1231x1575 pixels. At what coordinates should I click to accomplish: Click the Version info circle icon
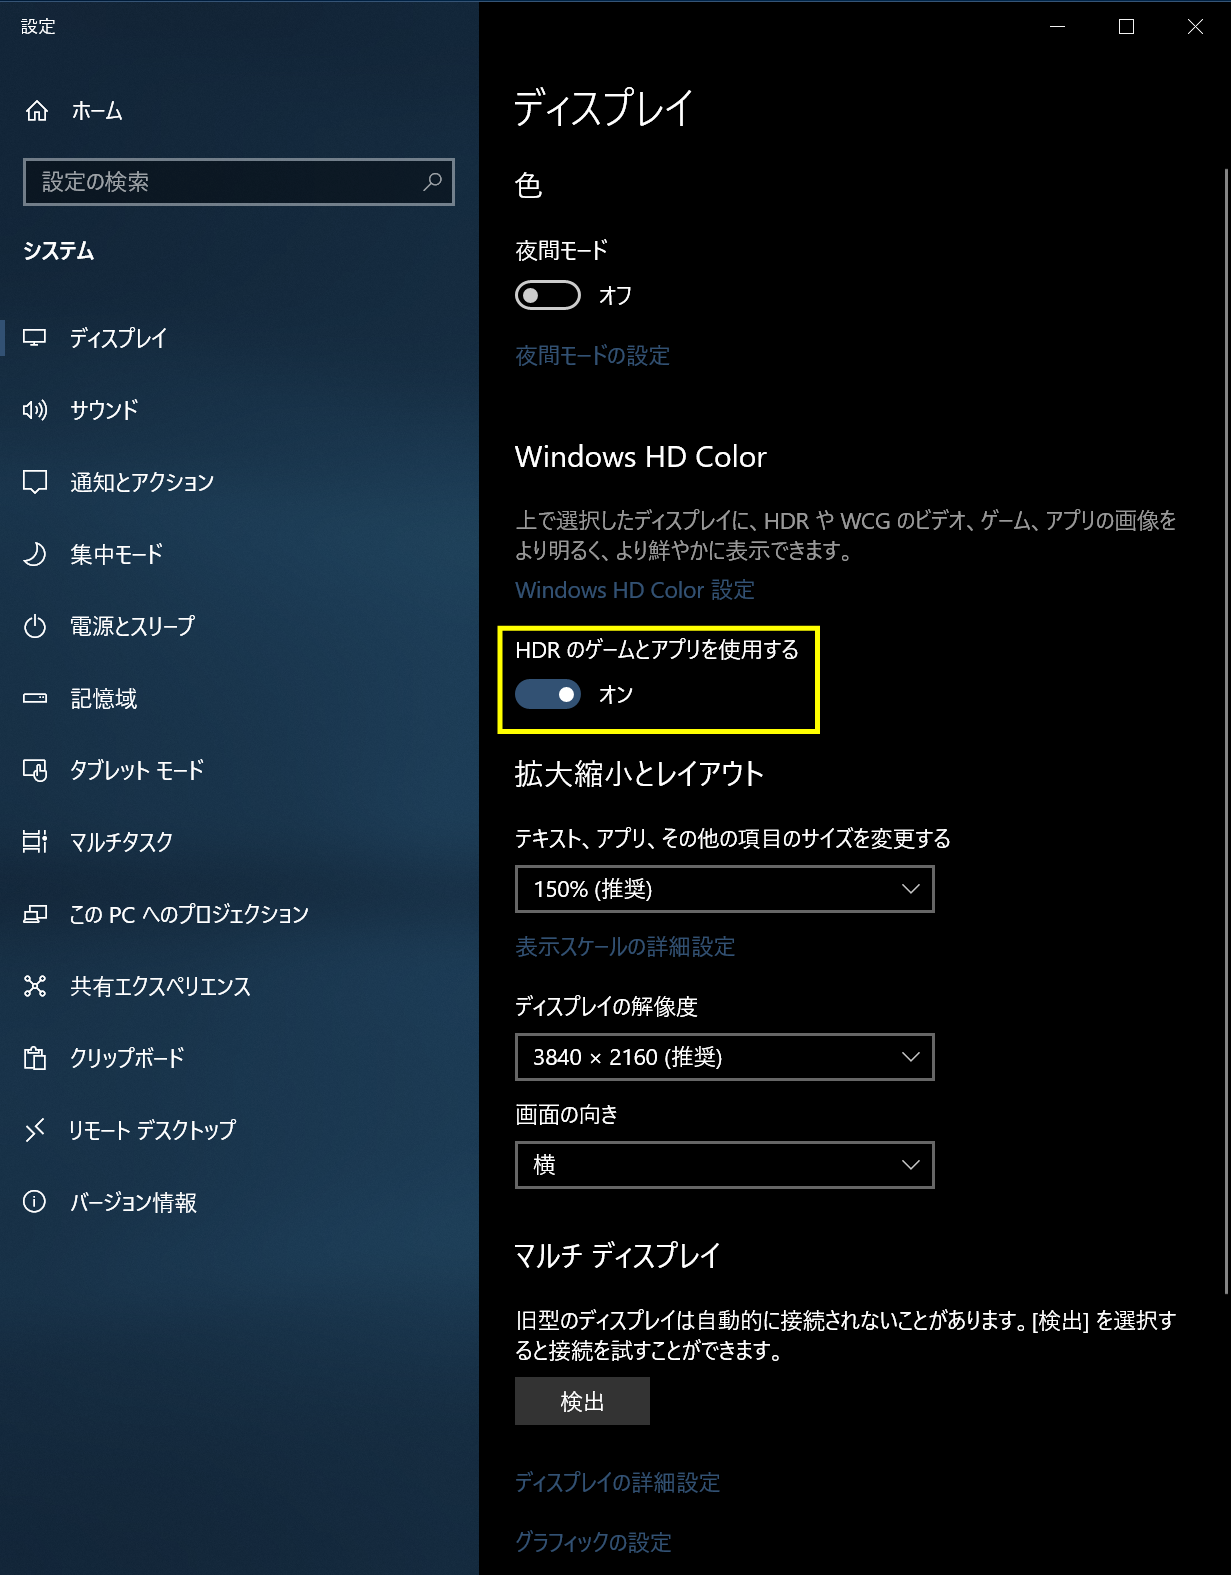click(x=35, y=1202)
